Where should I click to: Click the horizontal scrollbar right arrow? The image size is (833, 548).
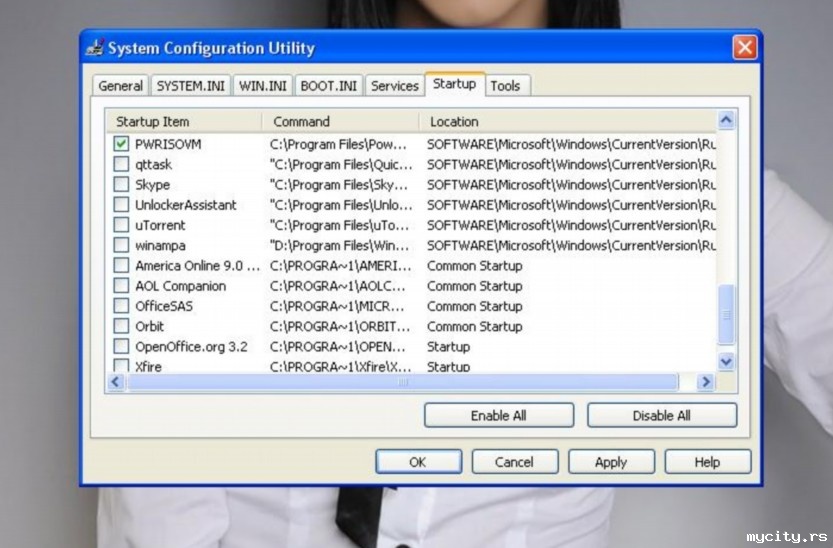[705, 382]
